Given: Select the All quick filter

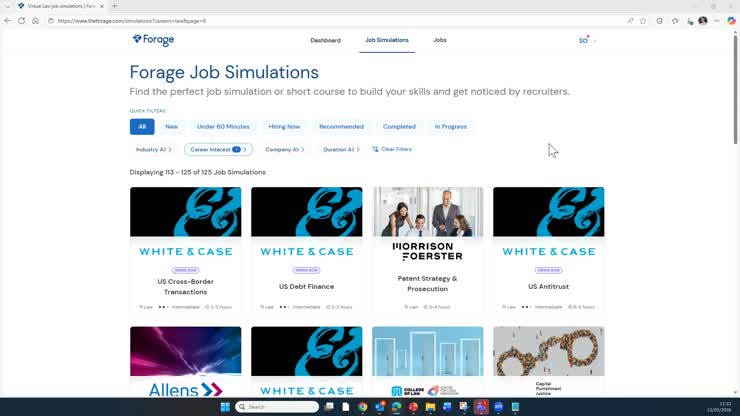Looking at the screenshot, I should coord(142,127).
